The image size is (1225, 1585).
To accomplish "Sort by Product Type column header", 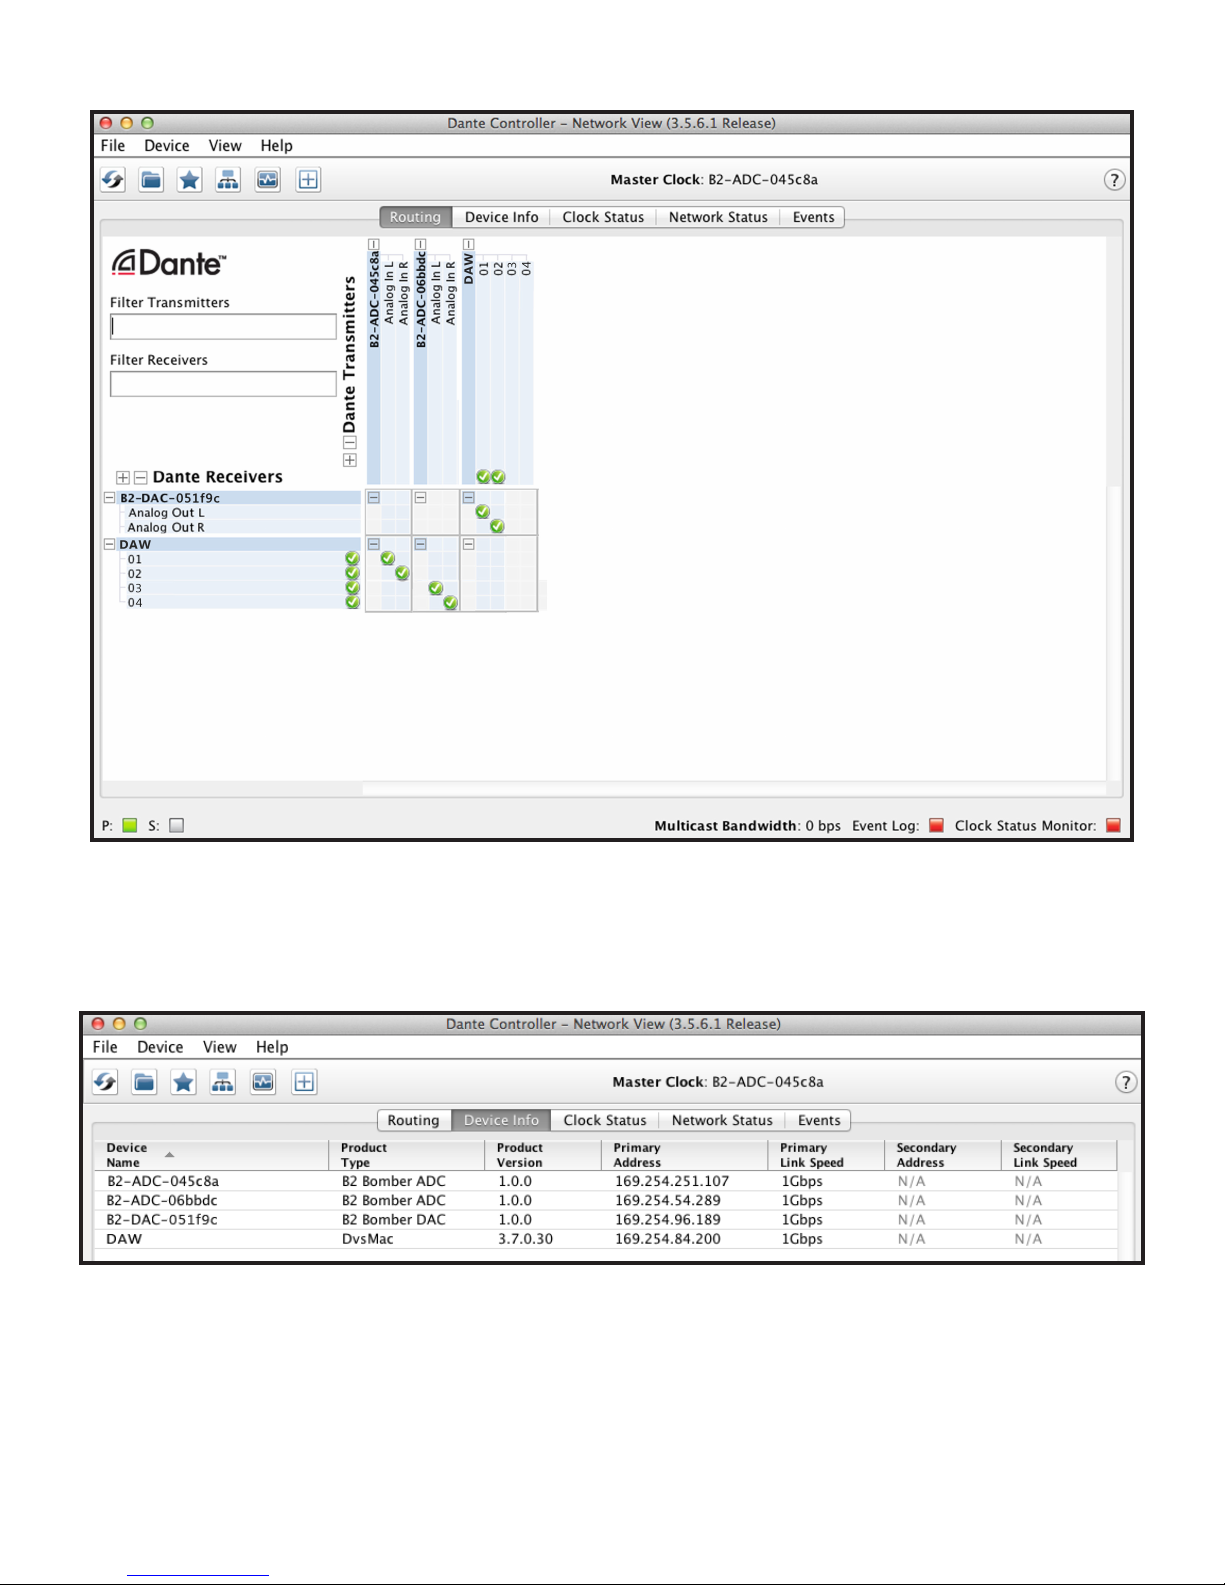I will point(406,1155).
